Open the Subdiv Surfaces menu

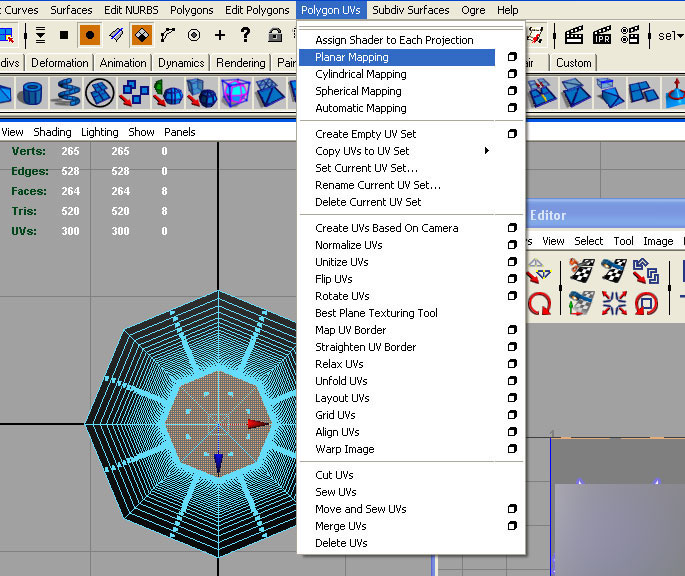click(x=411, y=10)
